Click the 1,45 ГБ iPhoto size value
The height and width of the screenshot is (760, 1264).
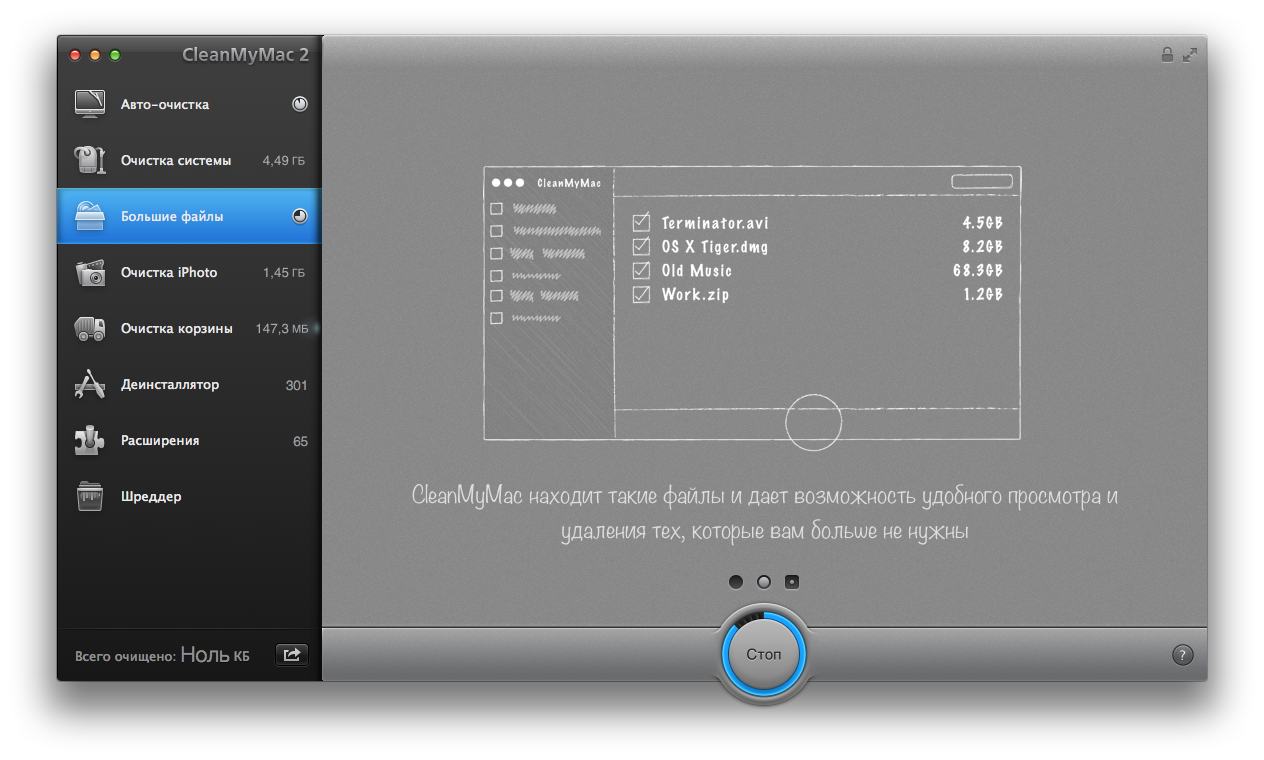284,272
